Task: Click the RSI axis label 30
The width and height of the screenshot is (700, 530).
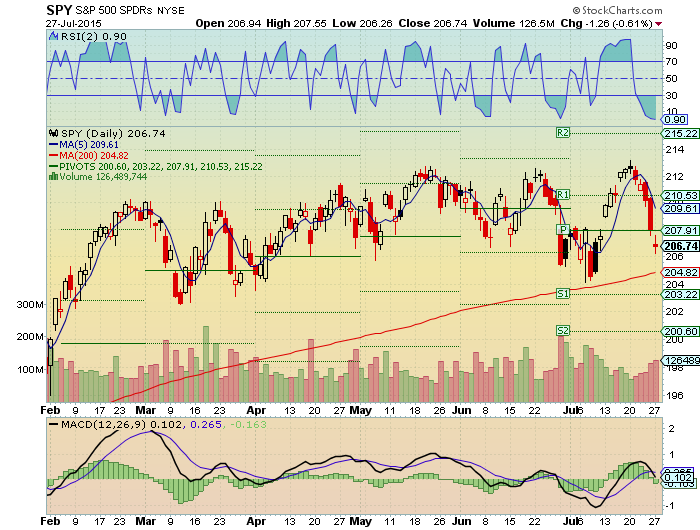Action: (671, 96)
